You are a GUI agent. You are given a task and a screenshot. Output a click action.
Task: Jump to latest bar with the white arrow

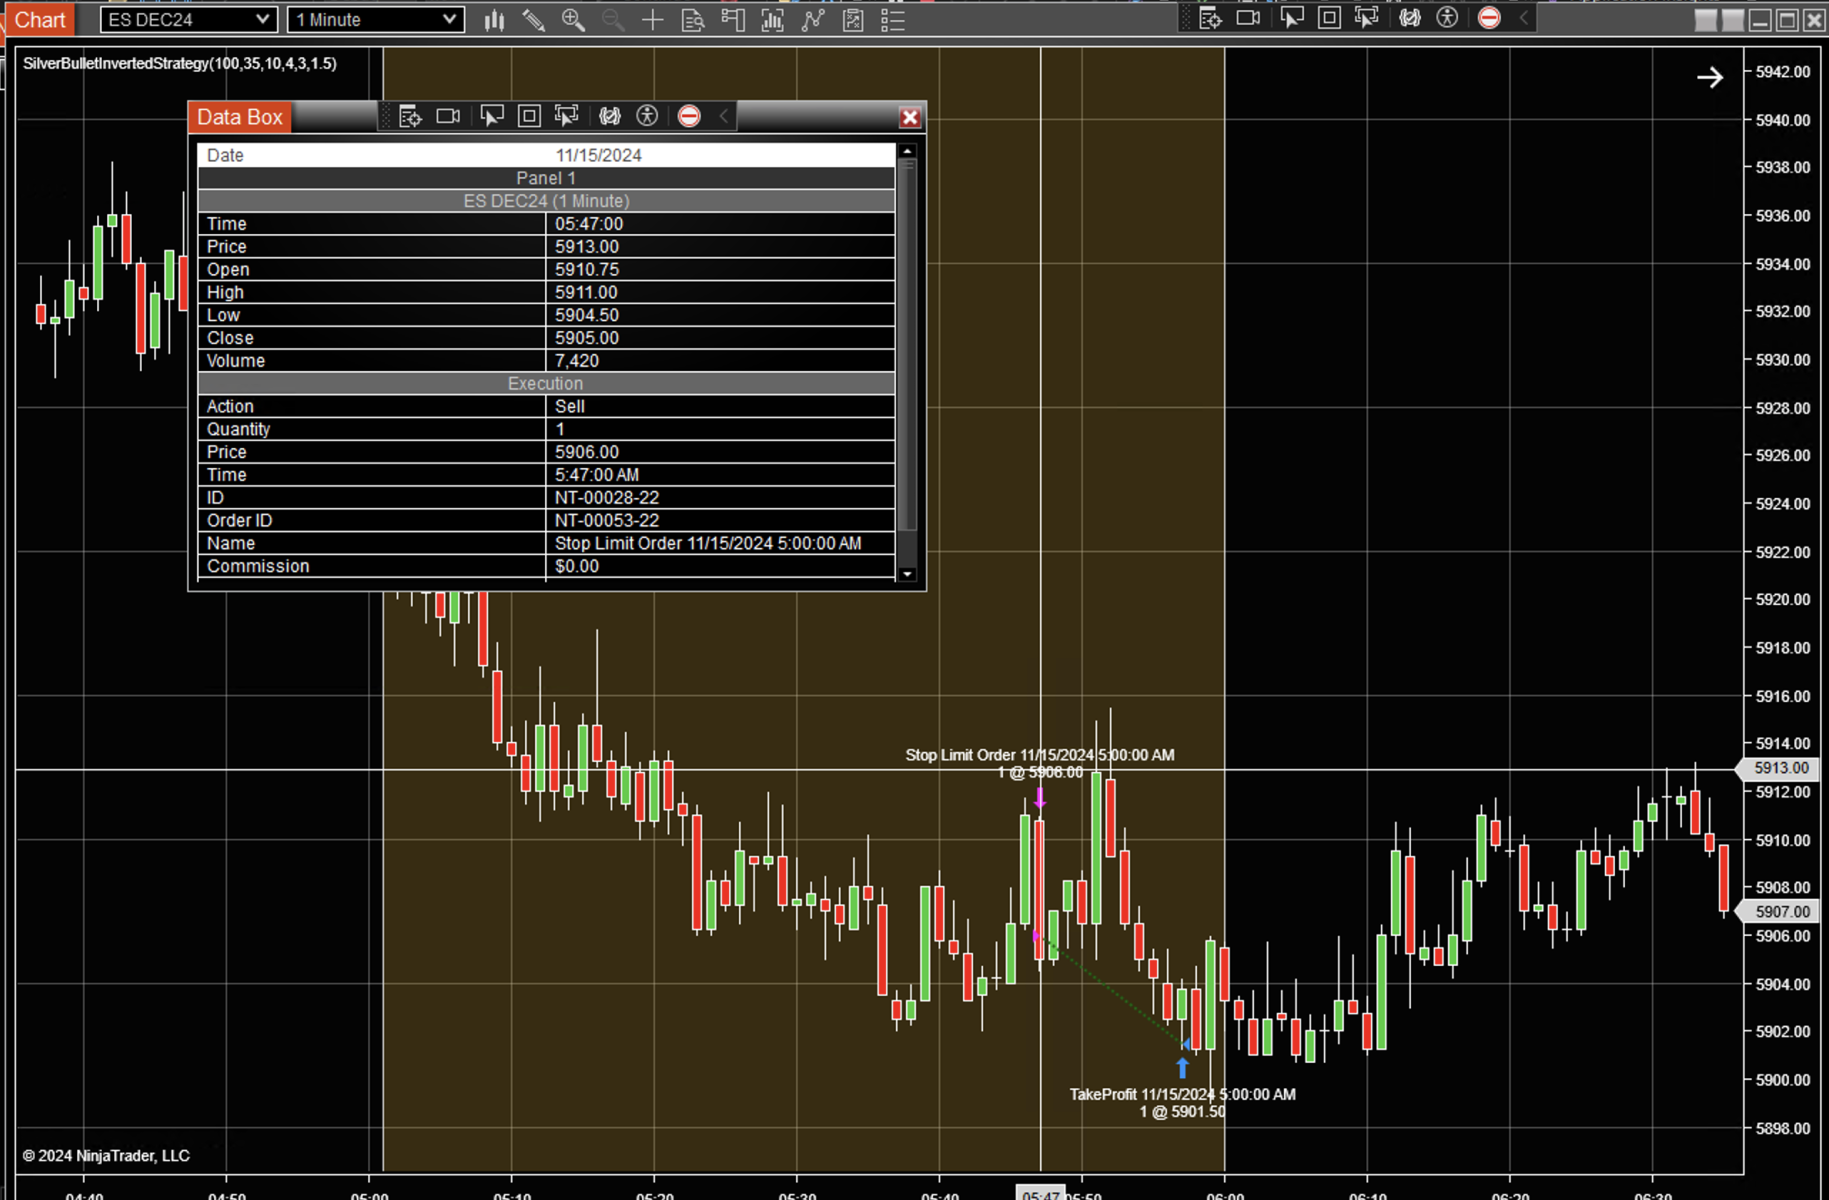[1710, 77]
